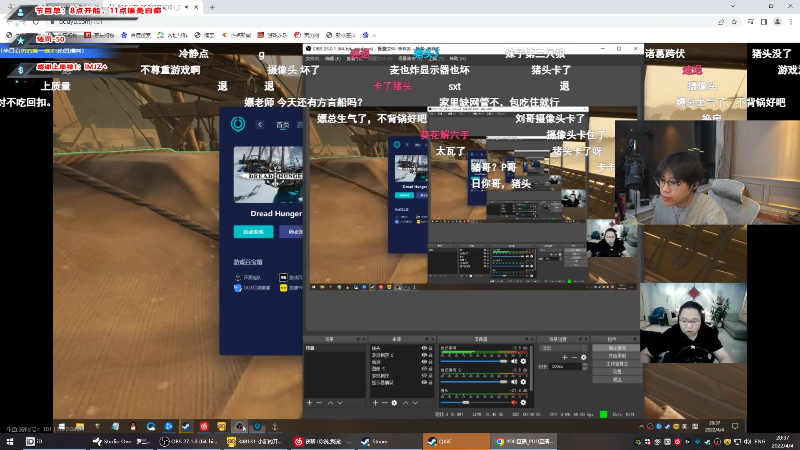Pop out the Scenes dock panel
The height and width of the screenshot is (450, 800).
pos(358,339)
